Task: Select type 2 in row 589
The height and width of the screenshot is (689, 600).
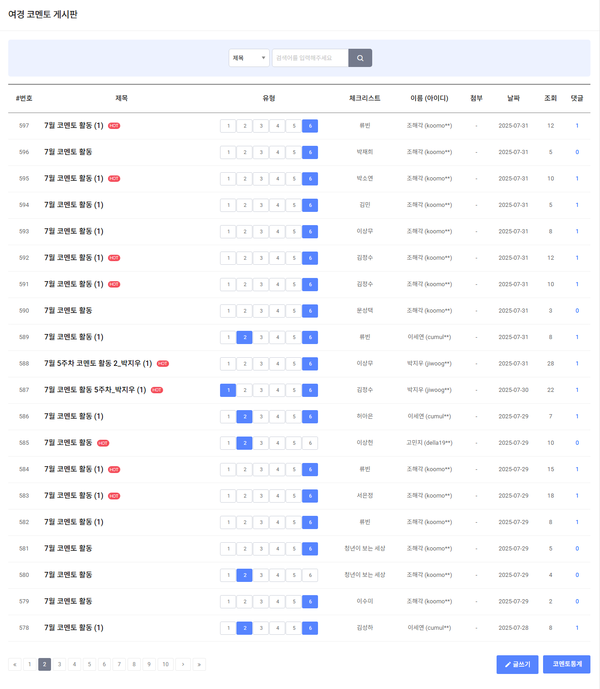Action: tap(244, 337)
